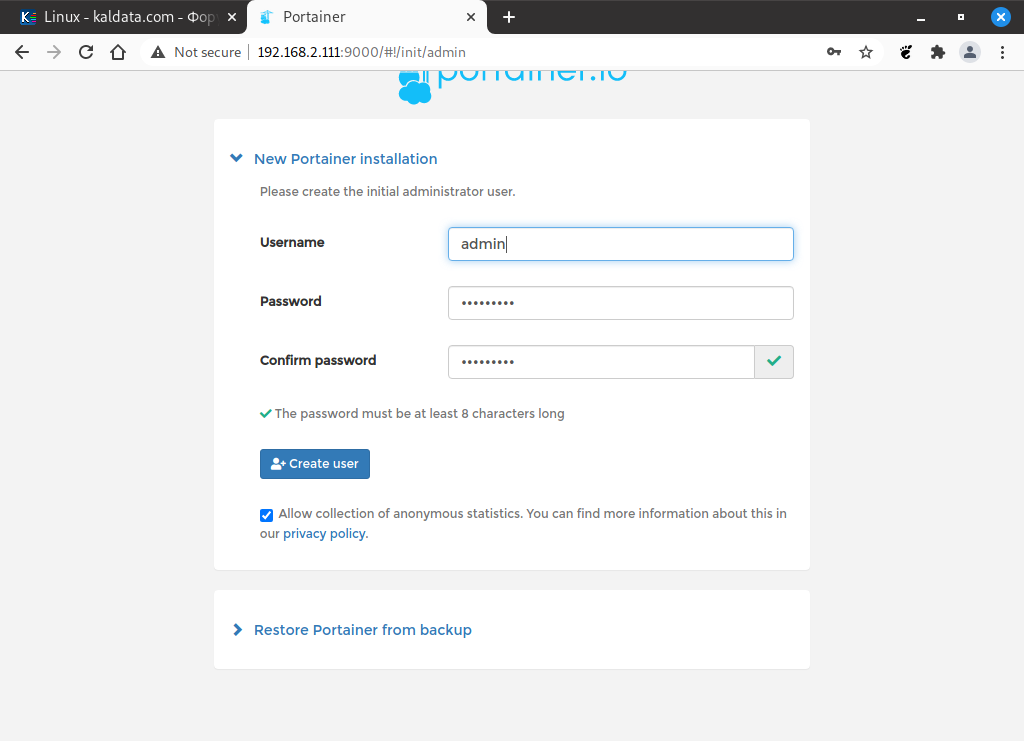Minimize the browser window
The height and width of the screenshot is (741, 1024).
tap(921, 18)
